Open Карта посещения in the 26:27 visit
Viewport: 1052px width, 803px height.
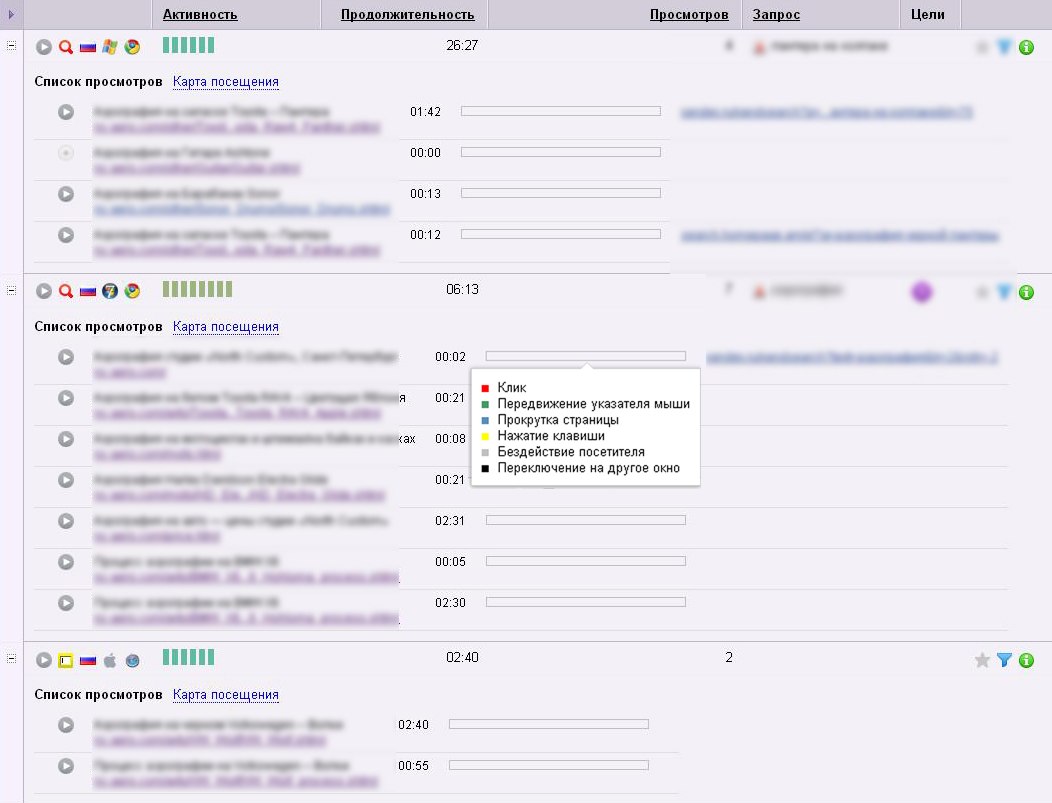pyautogui.click(x=225, y=82)
